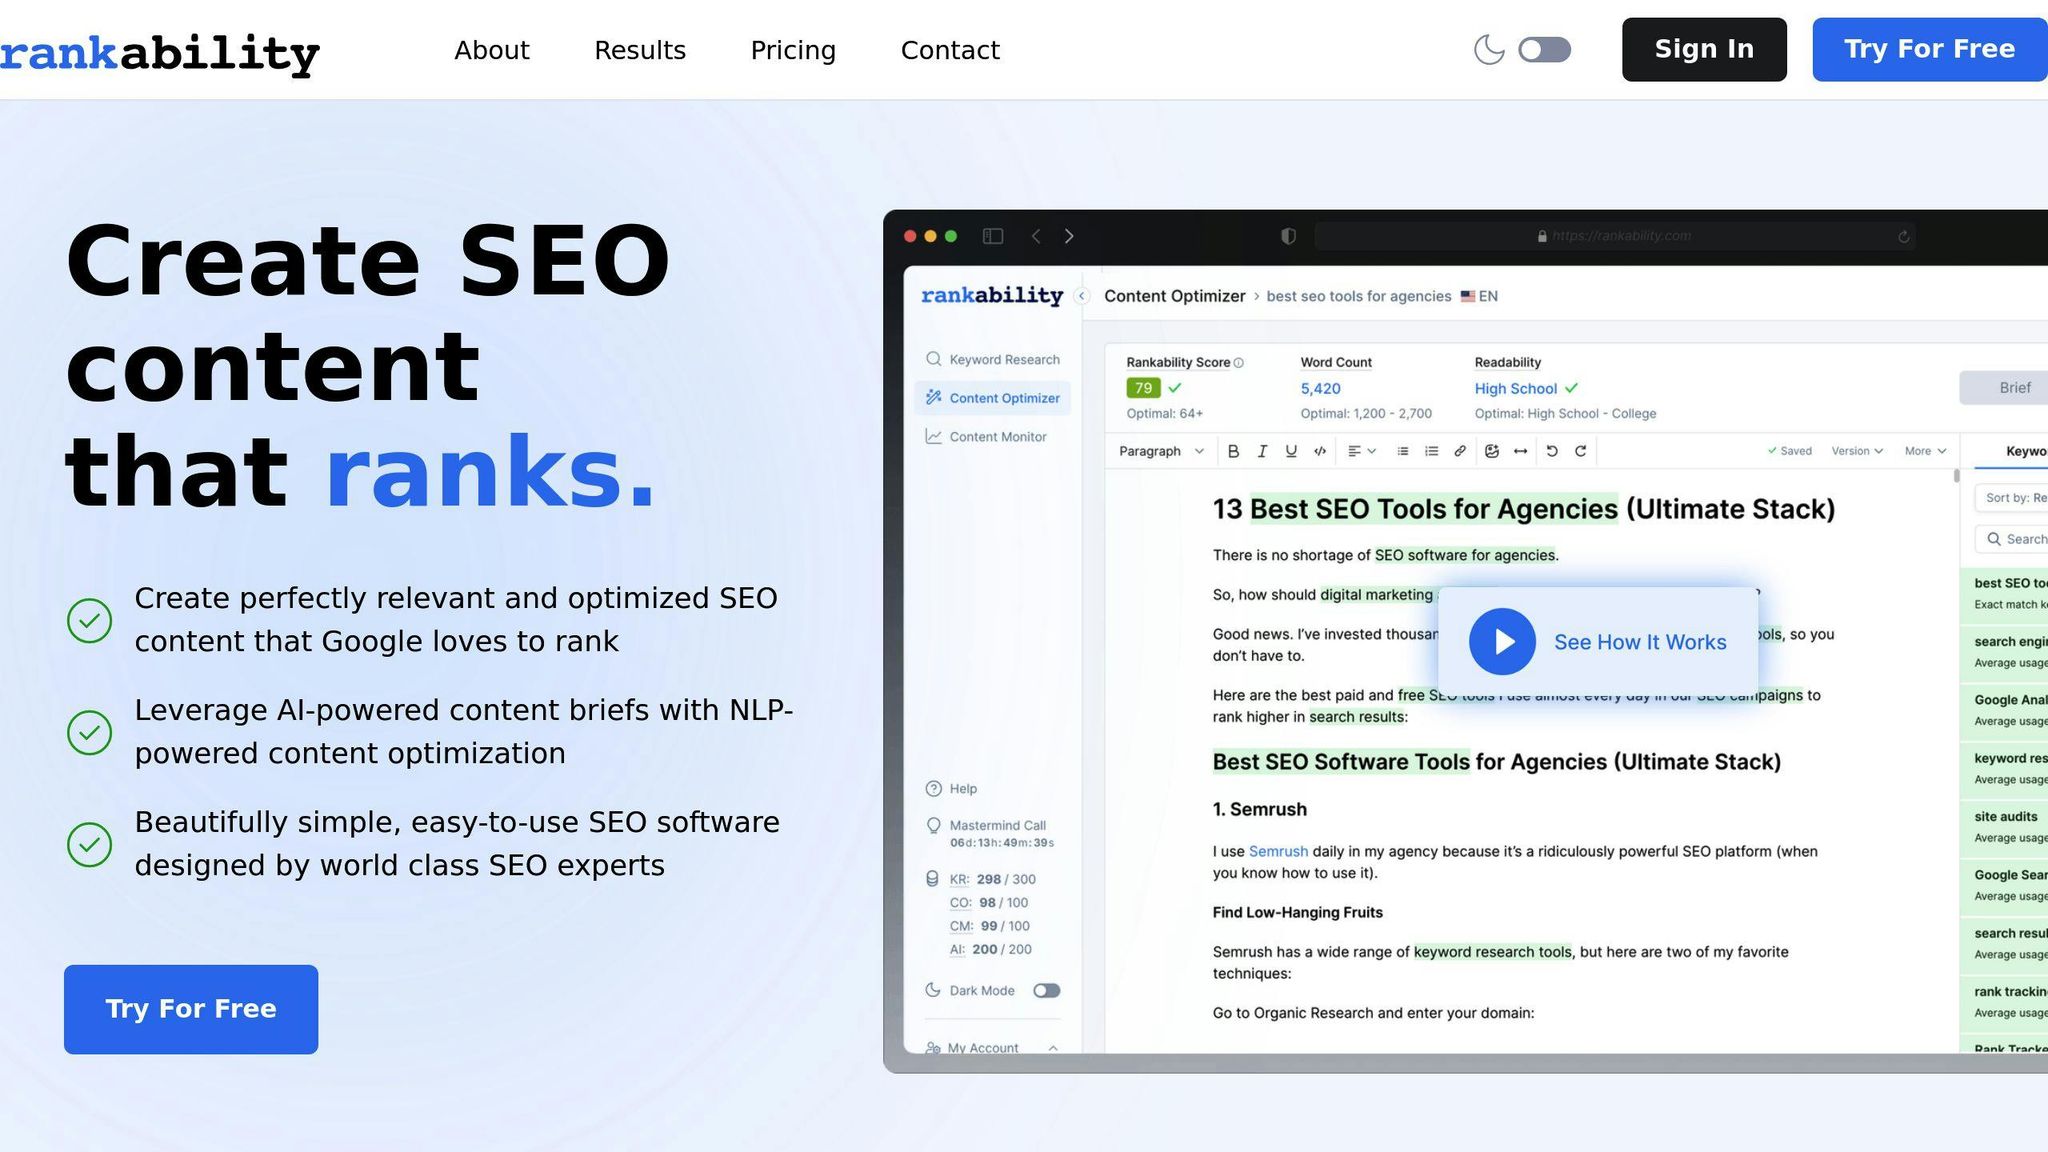The image size is (2048, 1152).
Task: Click the page reload icon
Action: [x=1904, y=237]
